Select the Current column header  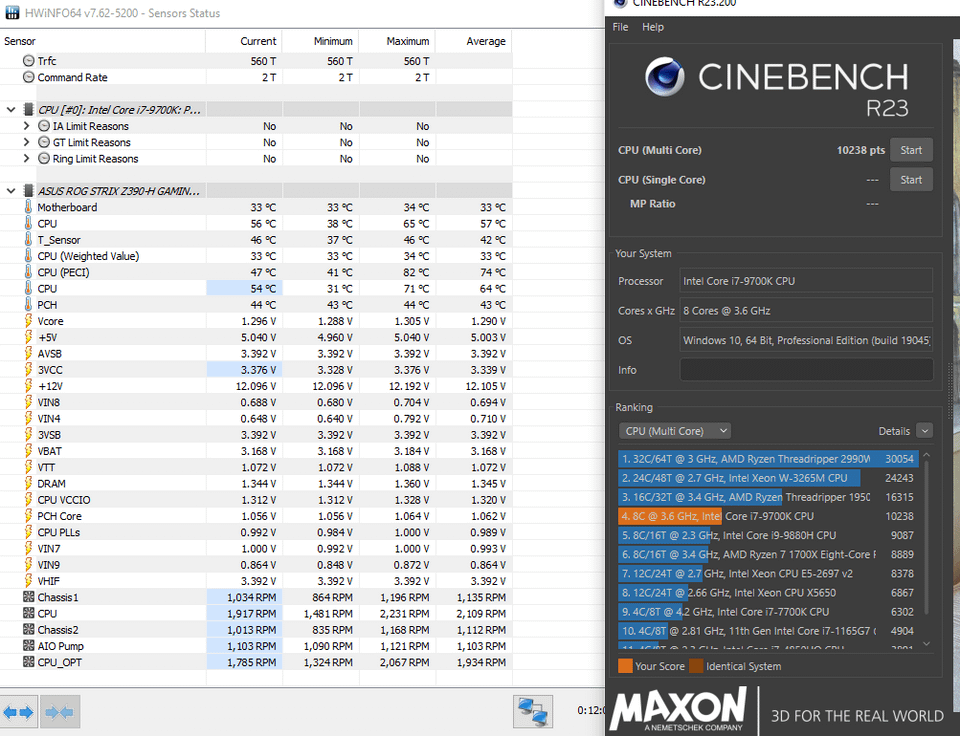pyautogui.click(x=244, y=41)
